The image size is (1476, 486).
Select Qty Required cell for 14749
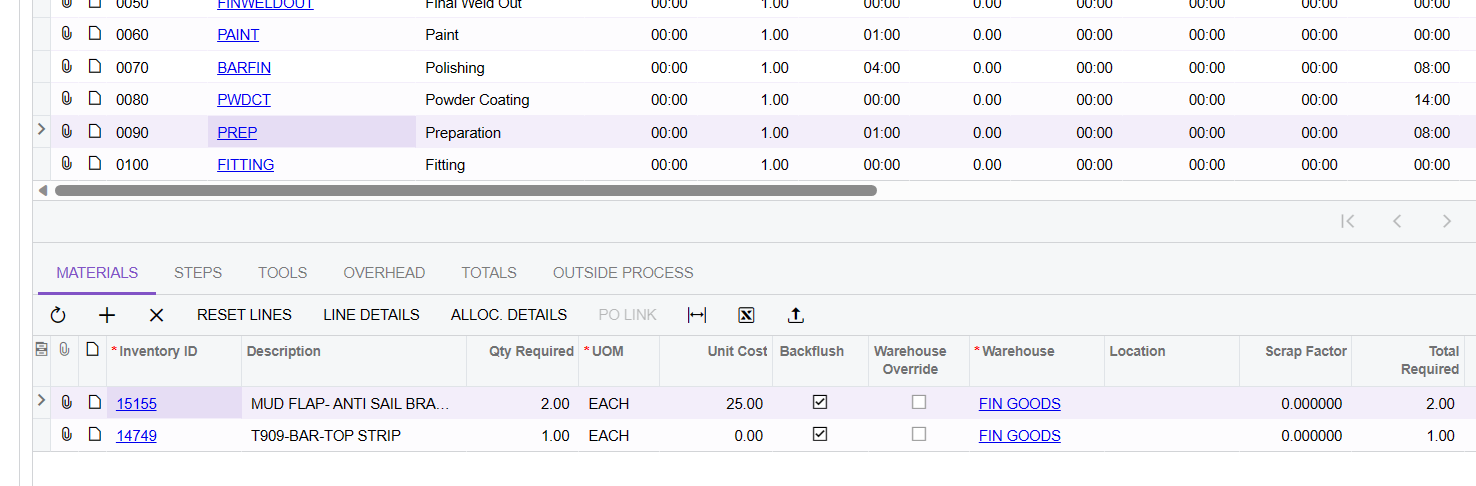tap(522, 436)
